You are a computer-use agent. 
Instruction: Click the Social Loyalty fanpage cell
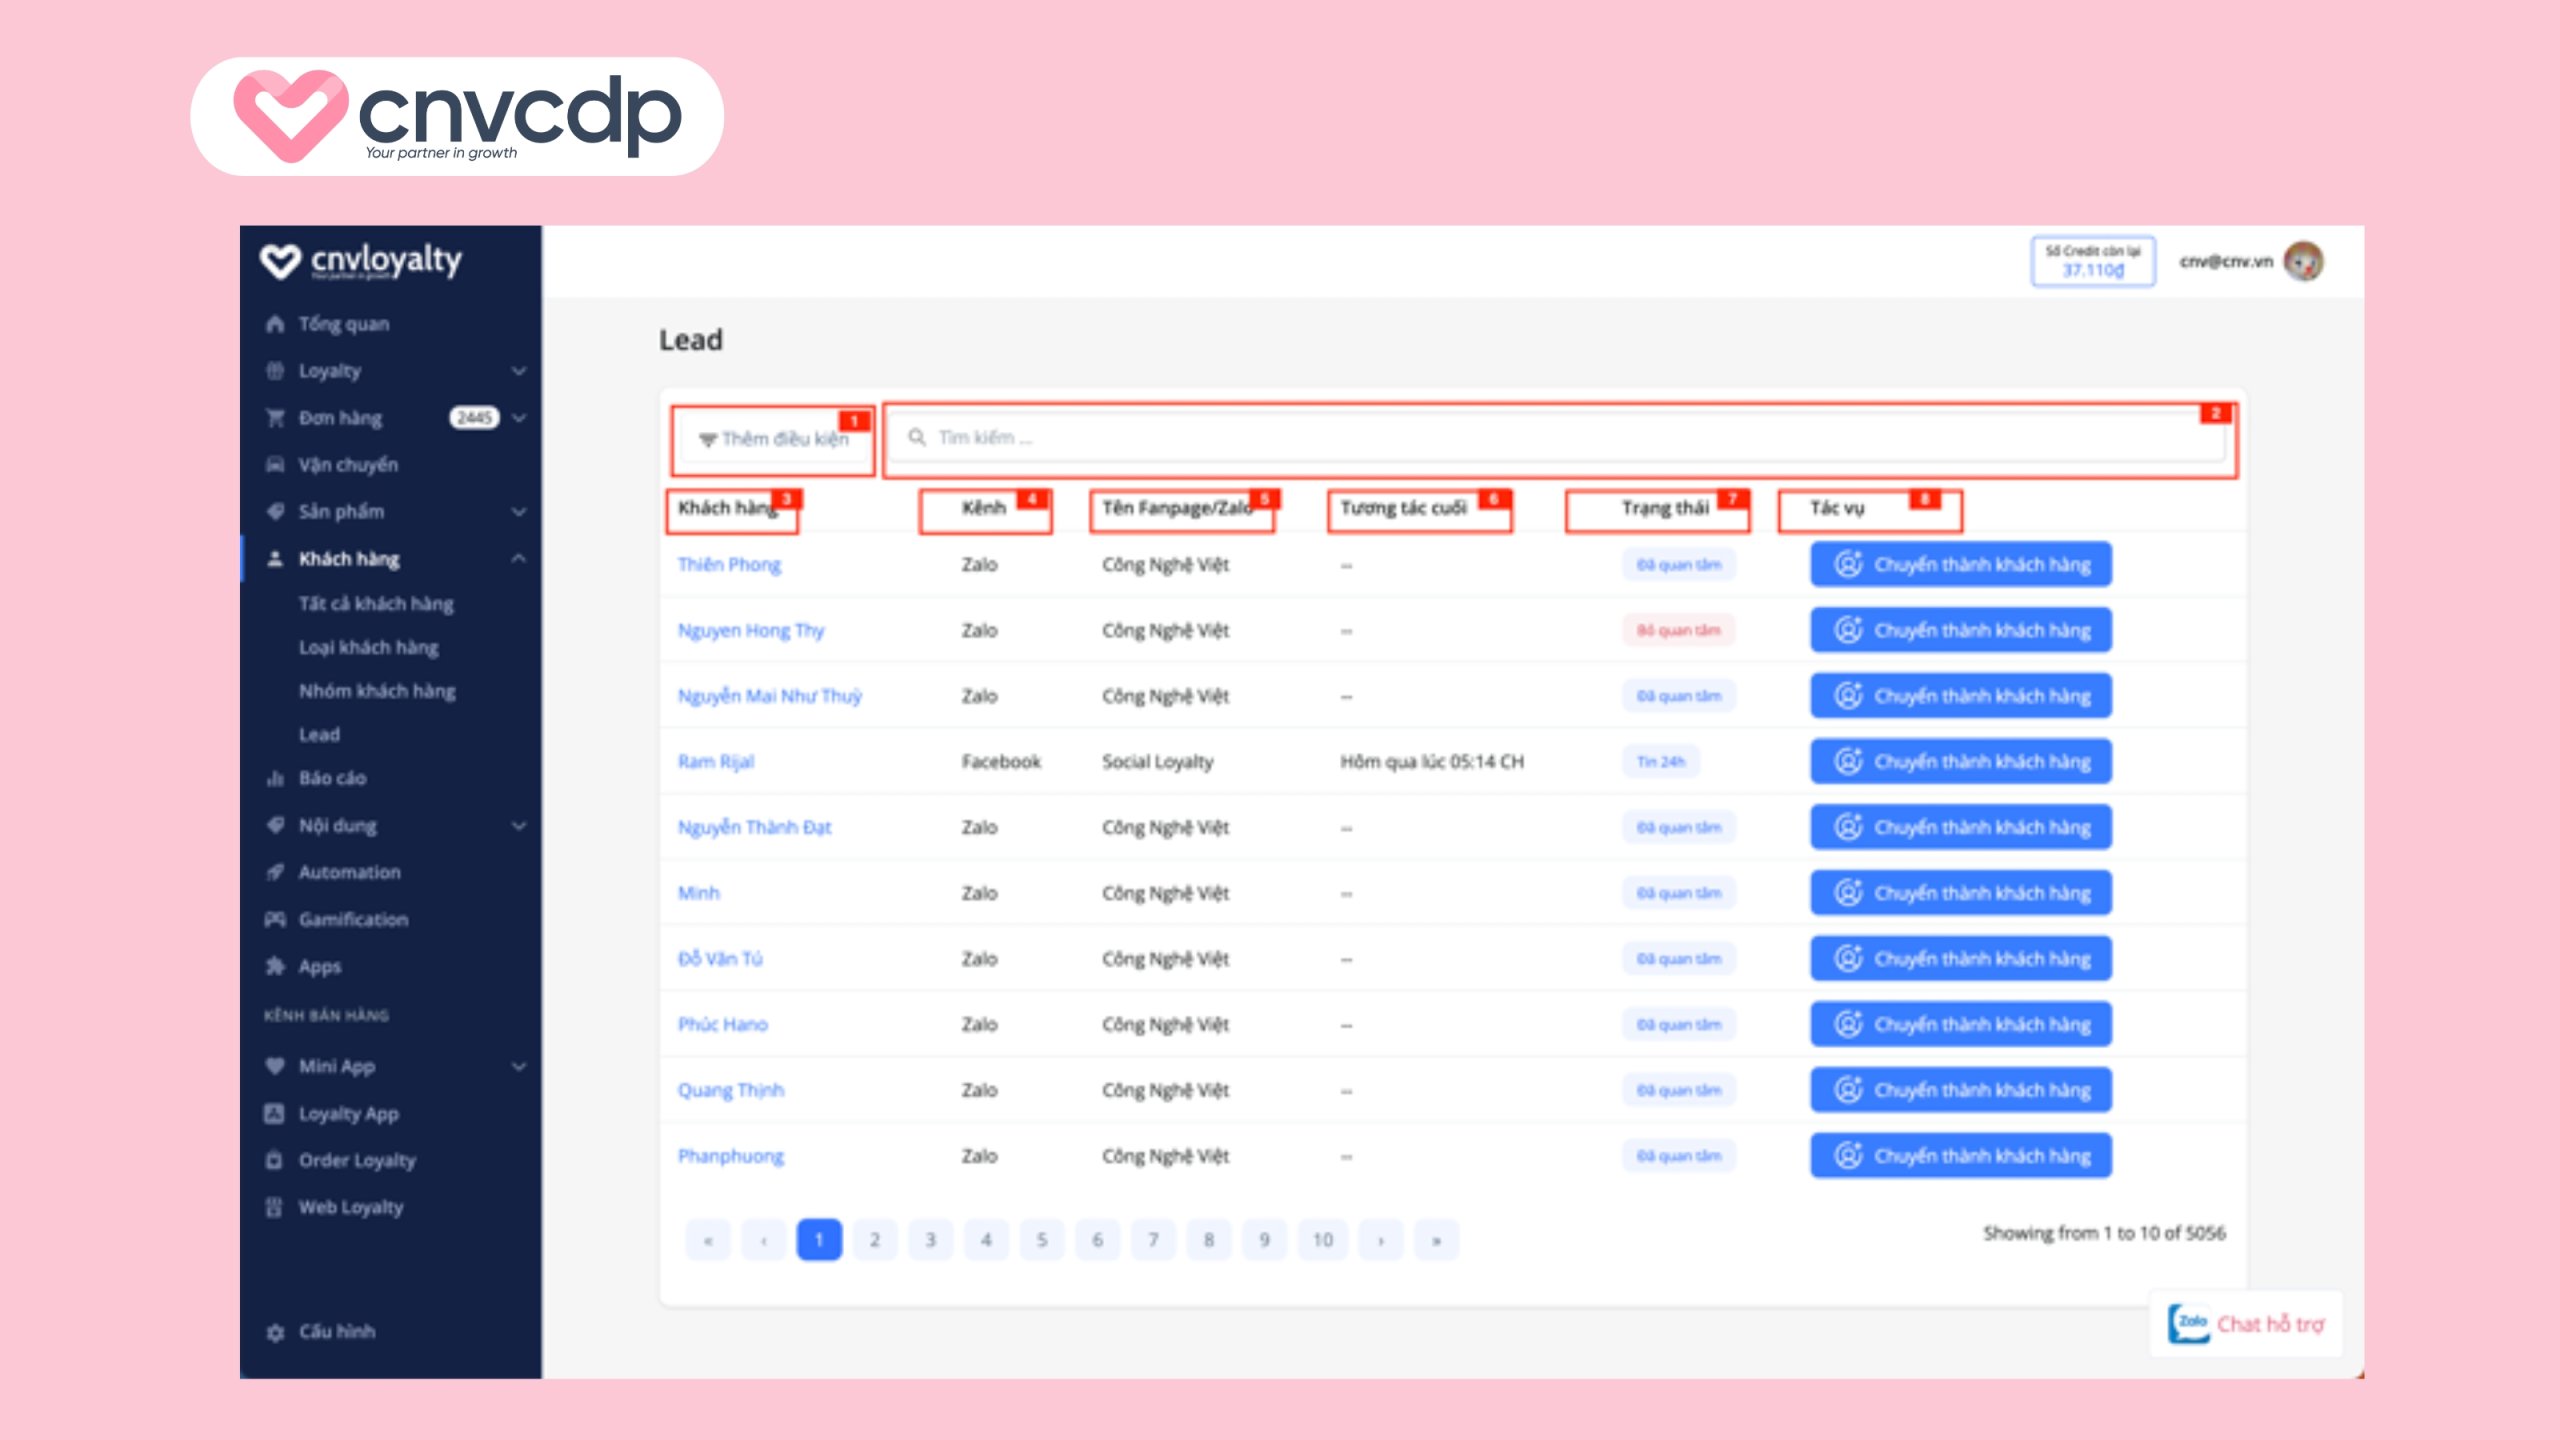point(1157,761)
